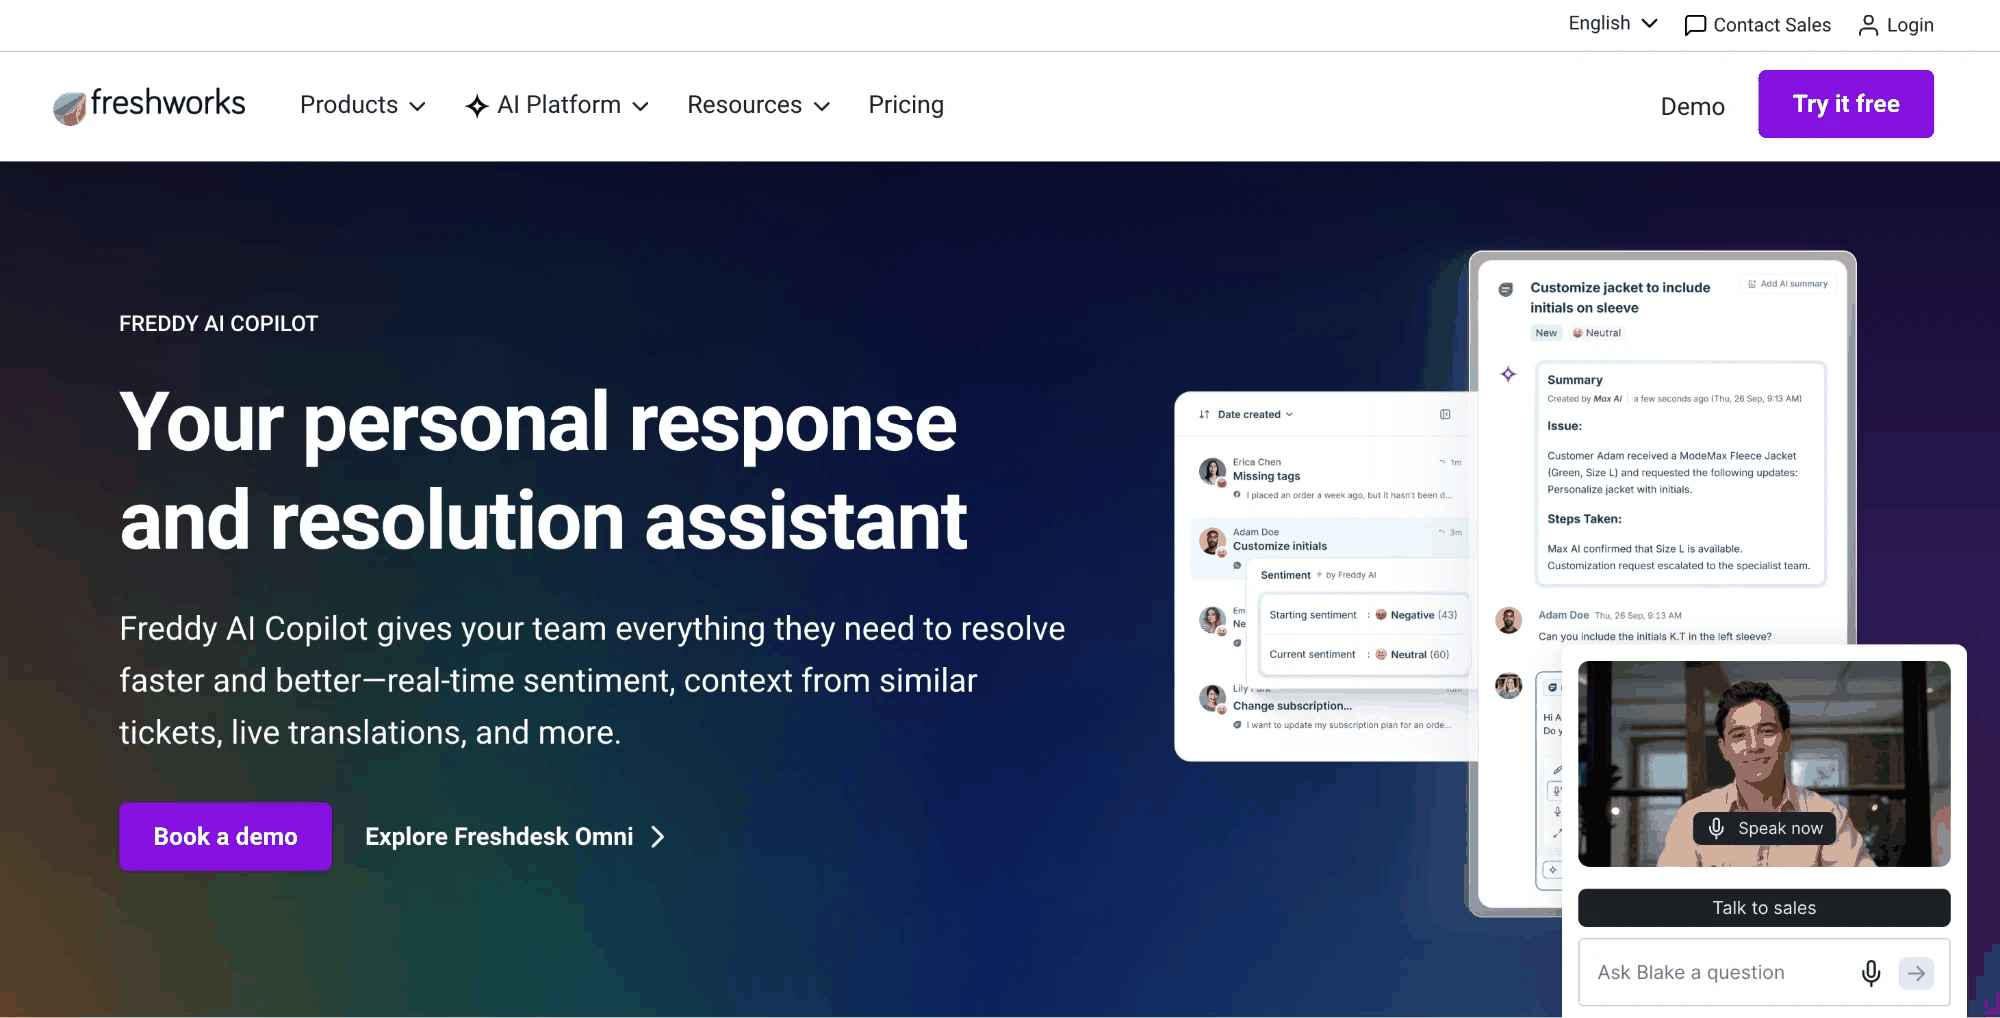Click Erica Chen's avatar

(1213, 471)
